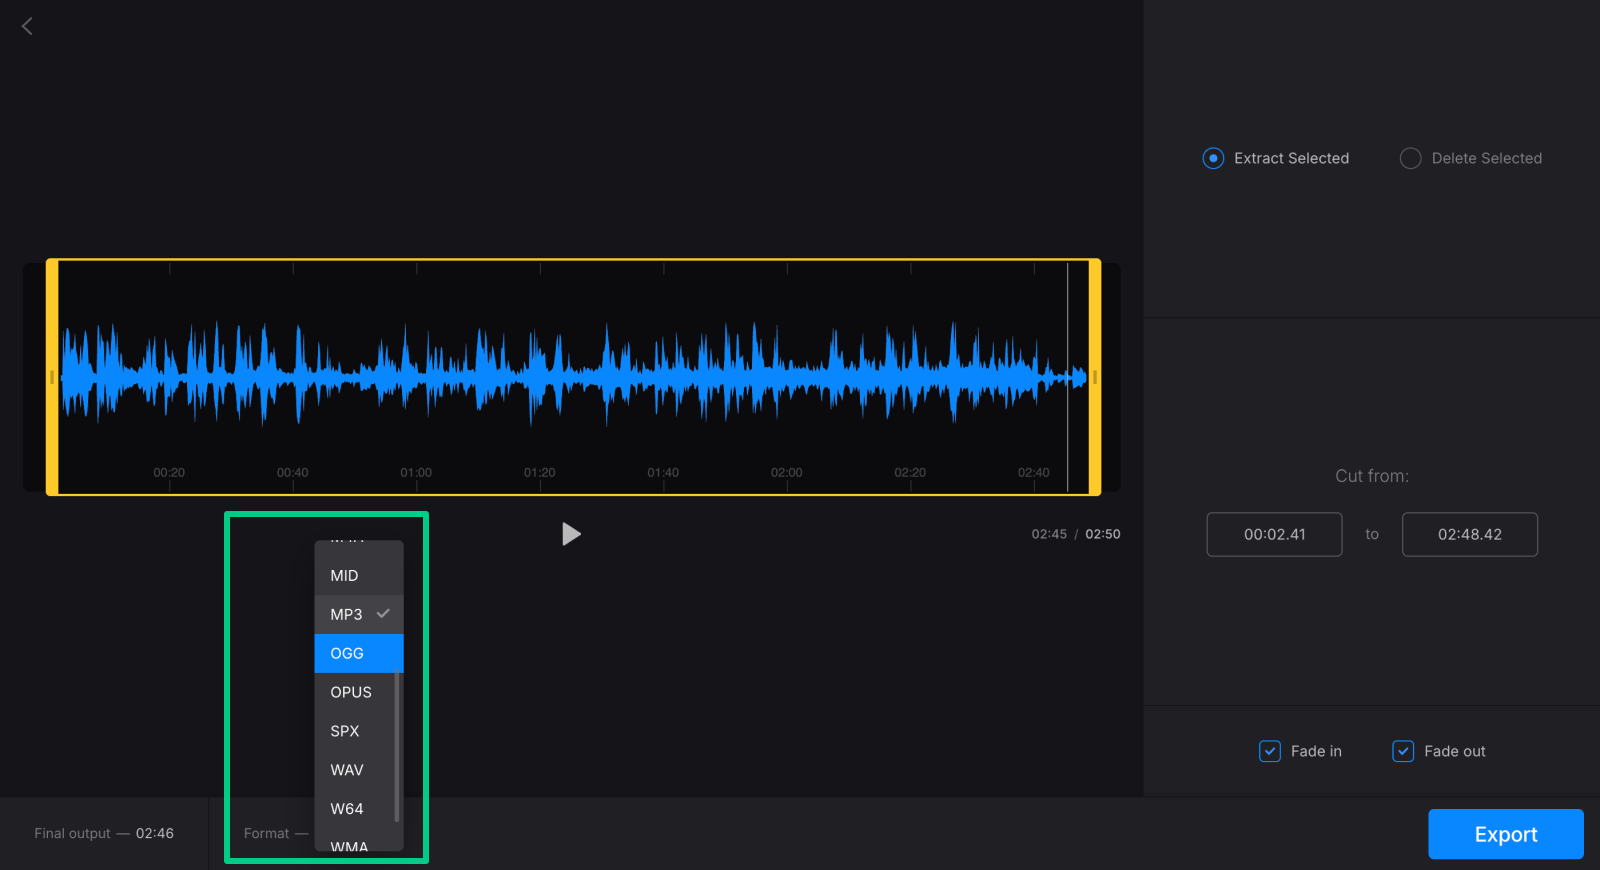Go back using the back arrow
The height and width of the screenshot is (870, 1600).
point(27,26)
